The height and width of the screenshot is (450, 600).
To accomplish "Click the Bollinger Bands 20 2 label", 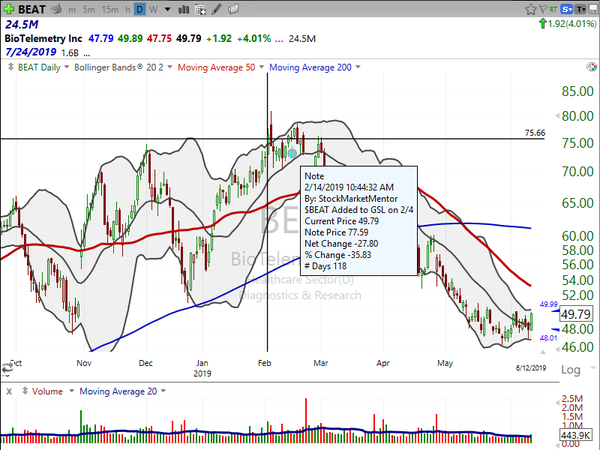I will tap(119, 68).
